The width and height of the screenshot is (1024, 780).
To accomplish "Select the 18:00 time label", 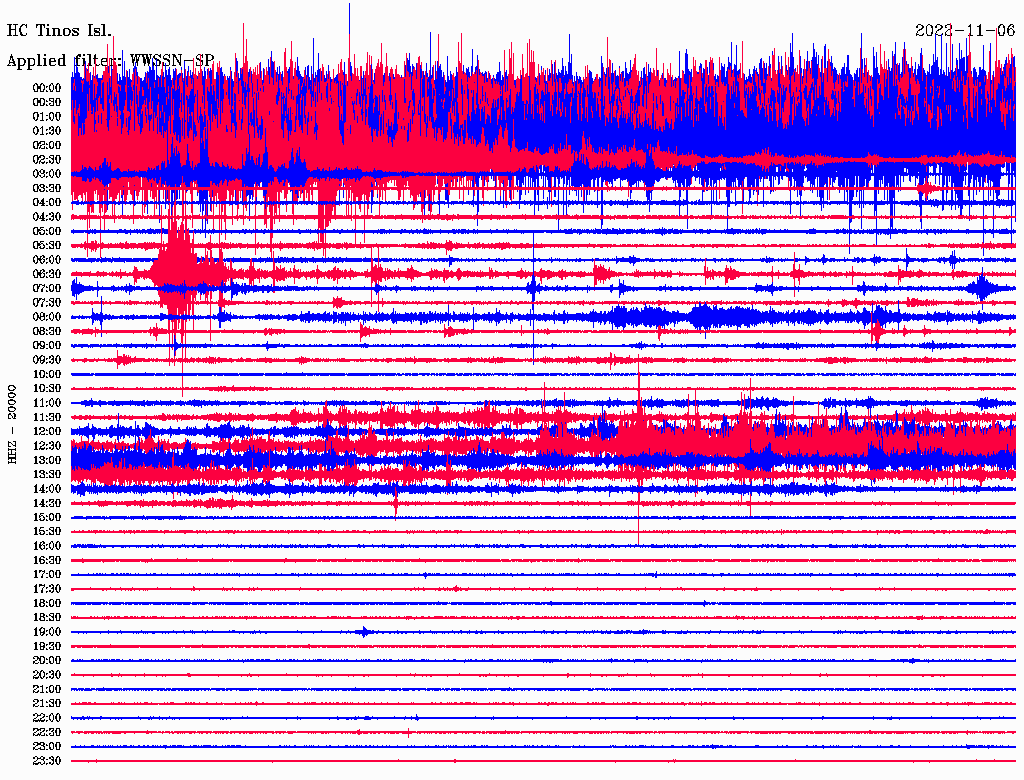I will (x=47, y=604).
